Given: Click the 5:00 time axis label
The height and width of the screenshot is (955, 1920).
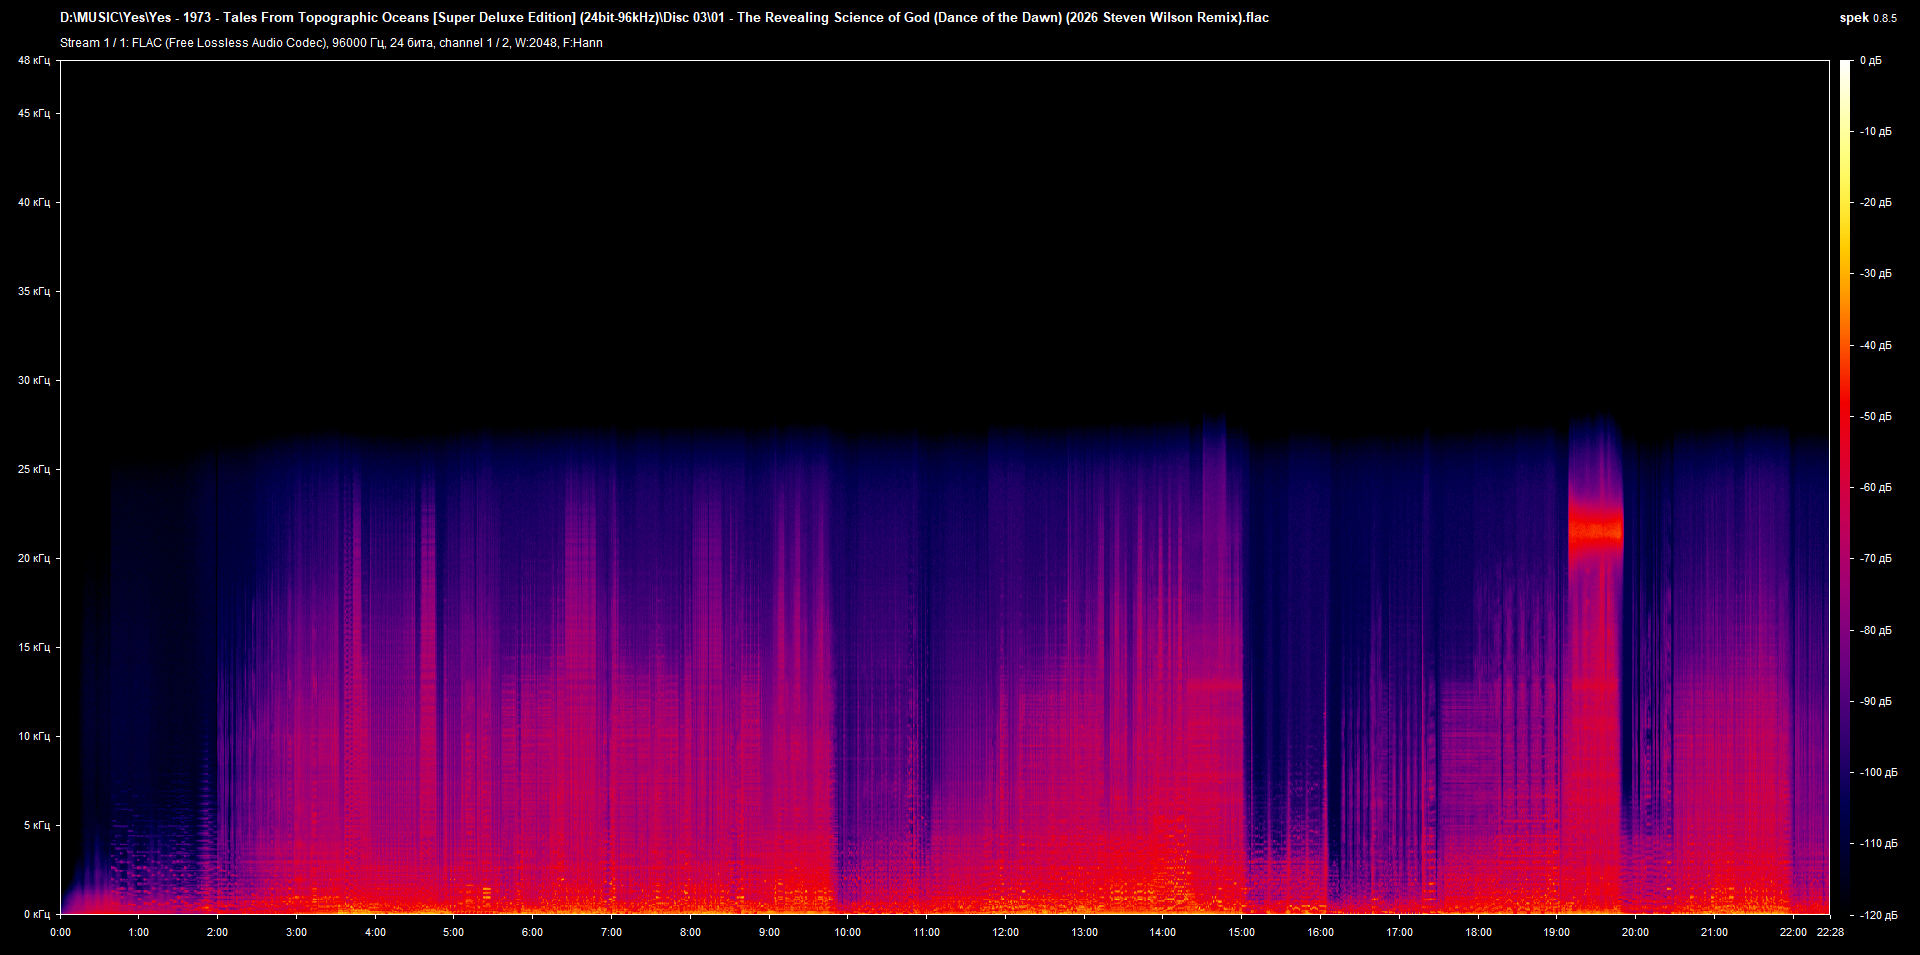Looking at the screenshot, I should (x=454, y=933).
